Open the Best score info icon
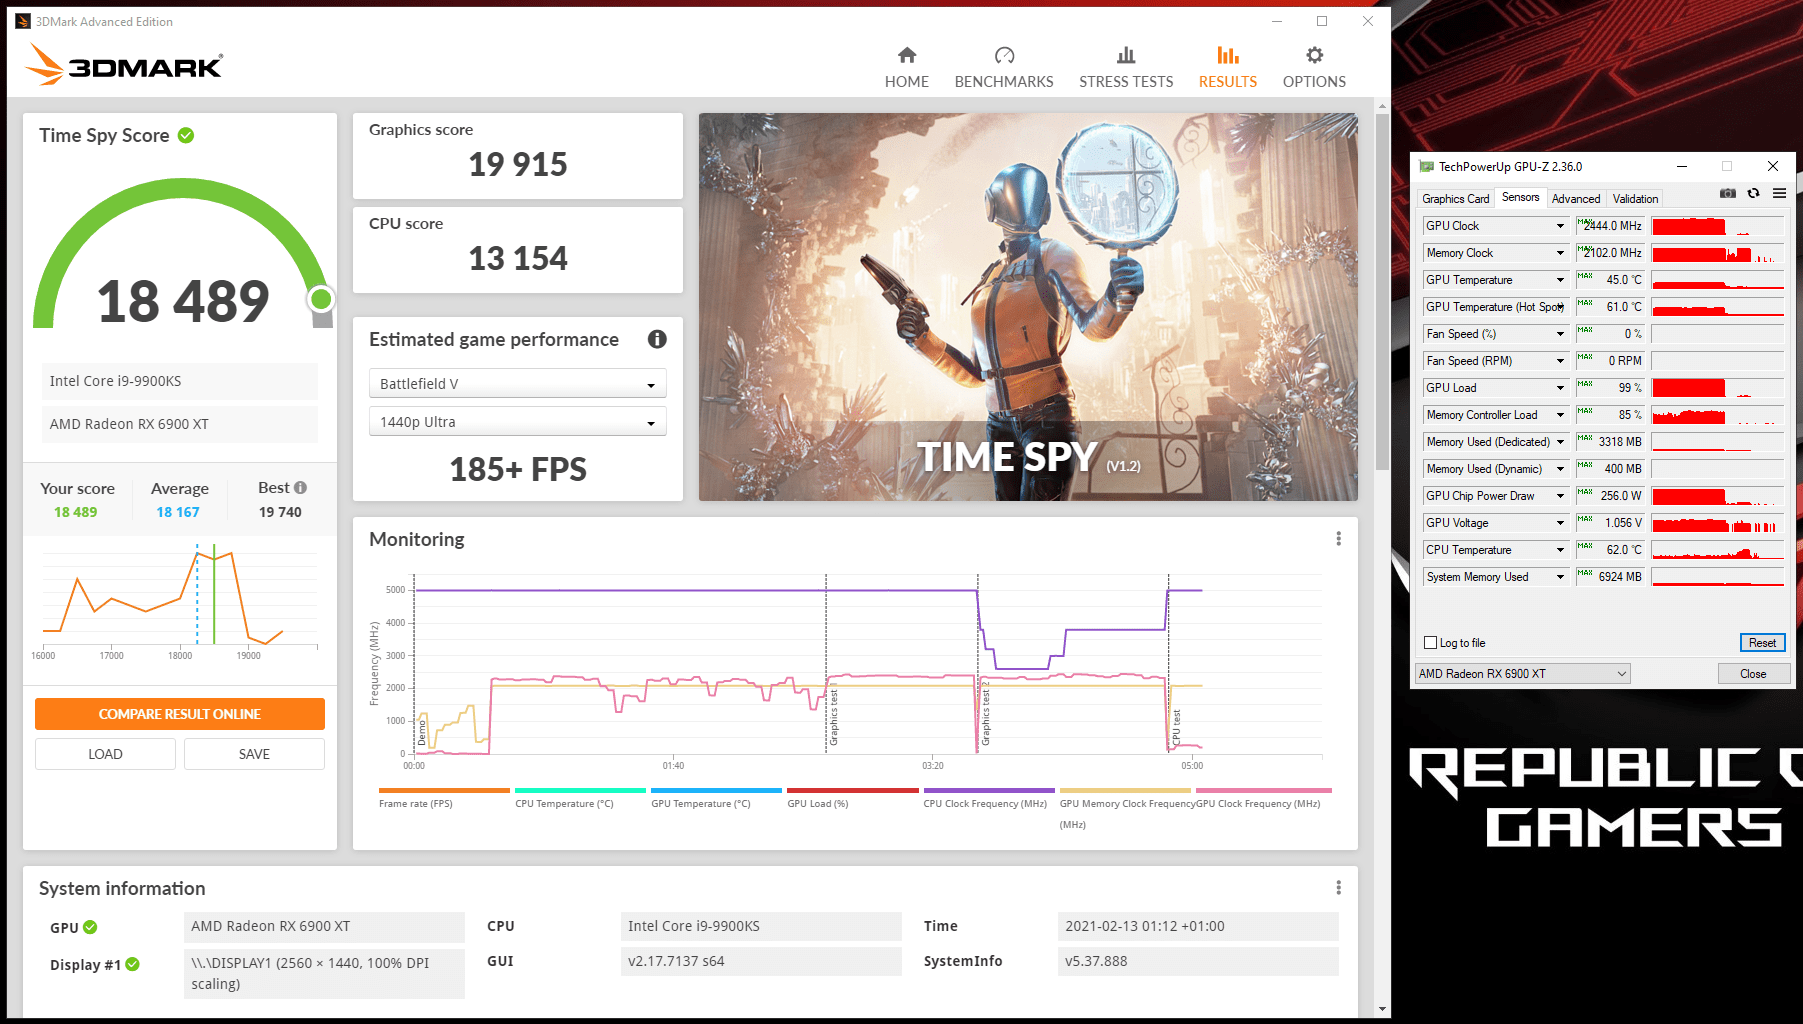 pos(300,488)
